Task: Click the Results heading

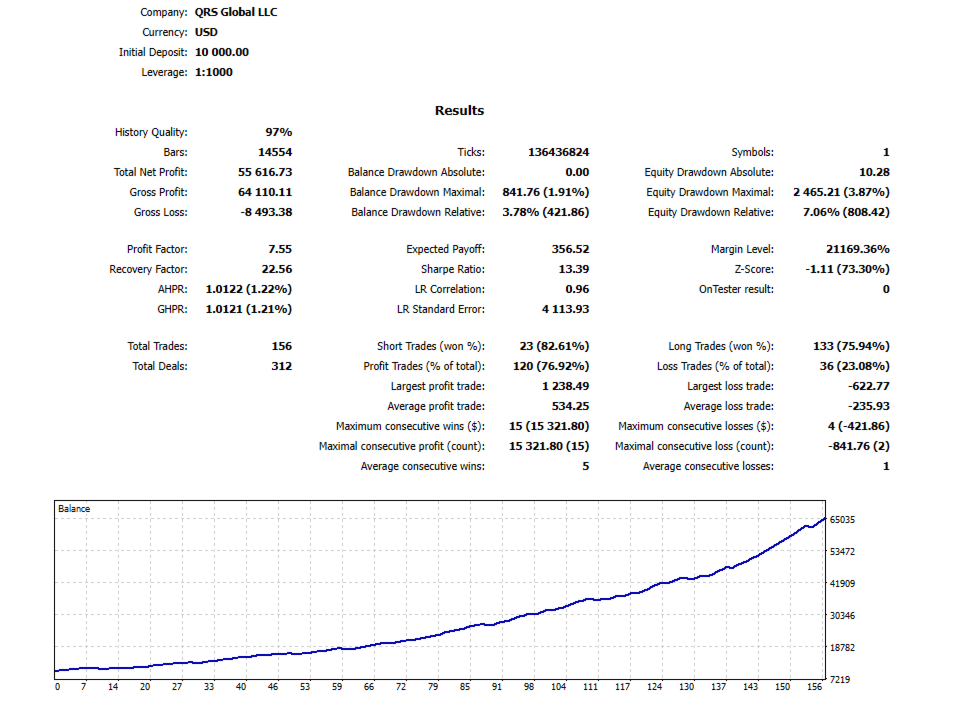Action: click(x=459, y=111)
